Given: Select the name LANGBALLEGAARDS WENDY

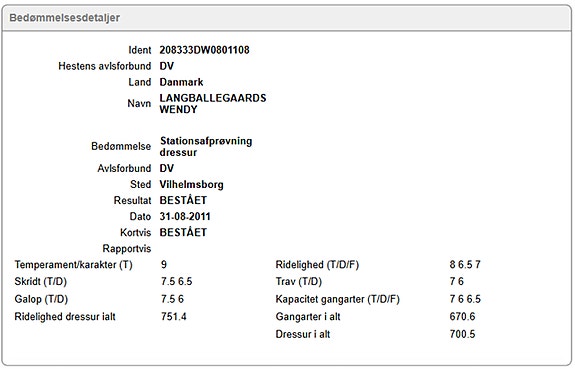Looking at the screenshot, I should (x=213, y=103).
